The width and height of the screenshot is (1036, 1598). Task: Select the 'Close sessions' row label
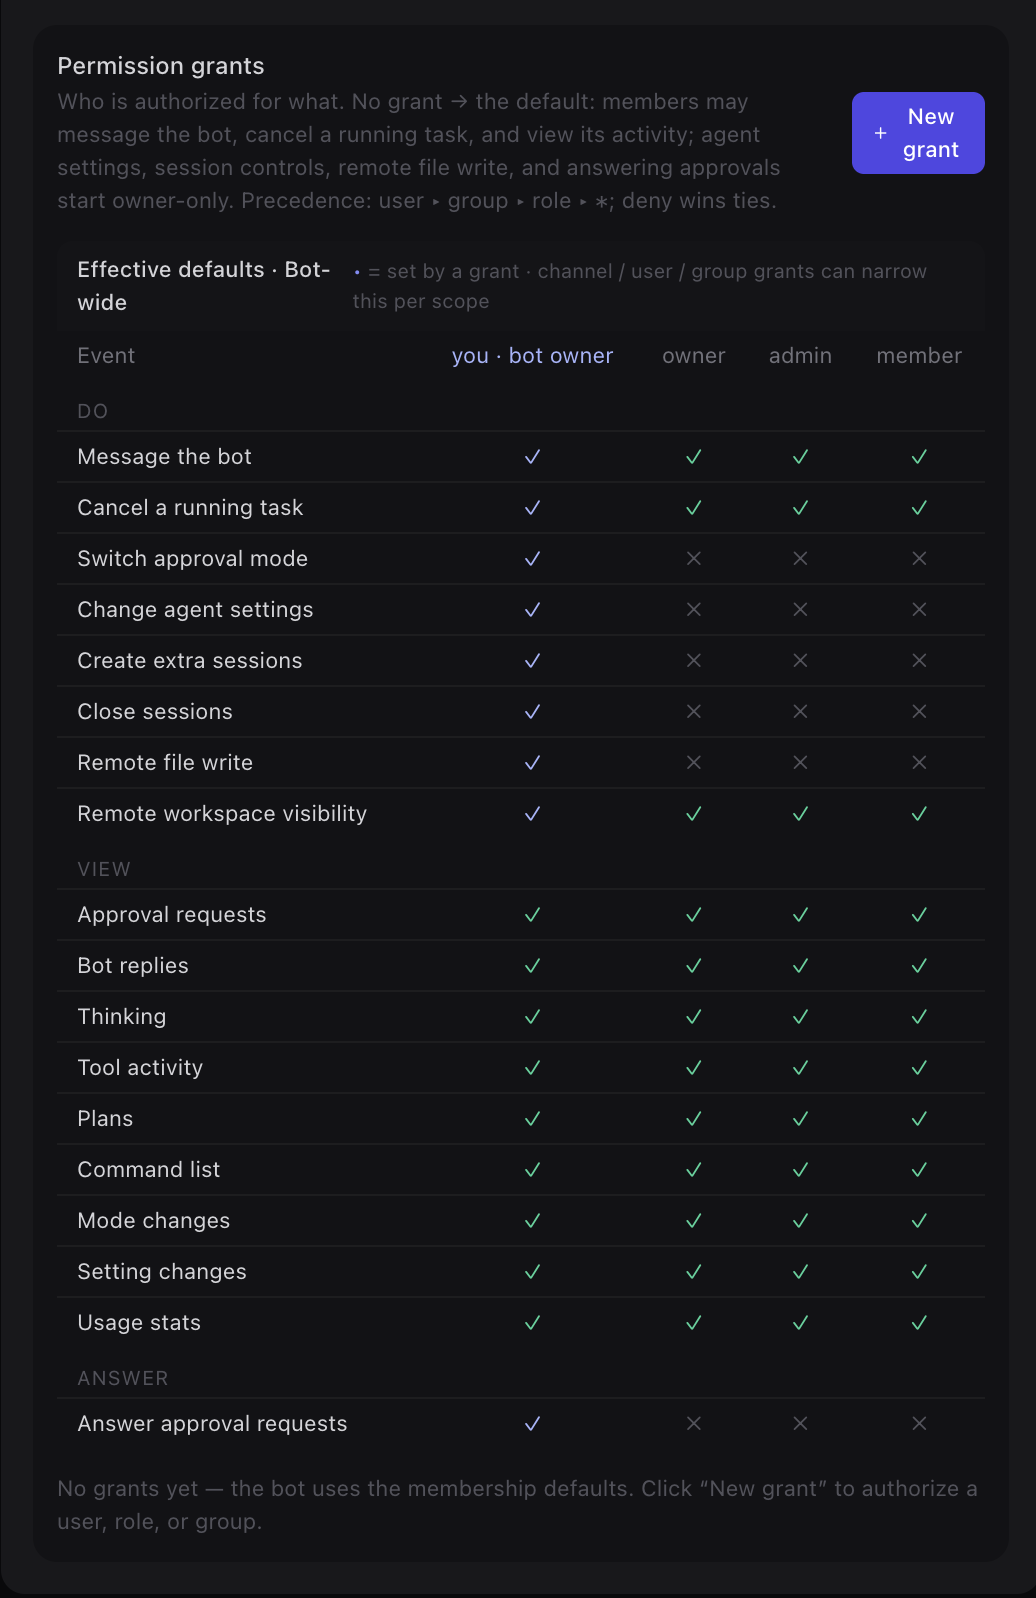(155, 712)
